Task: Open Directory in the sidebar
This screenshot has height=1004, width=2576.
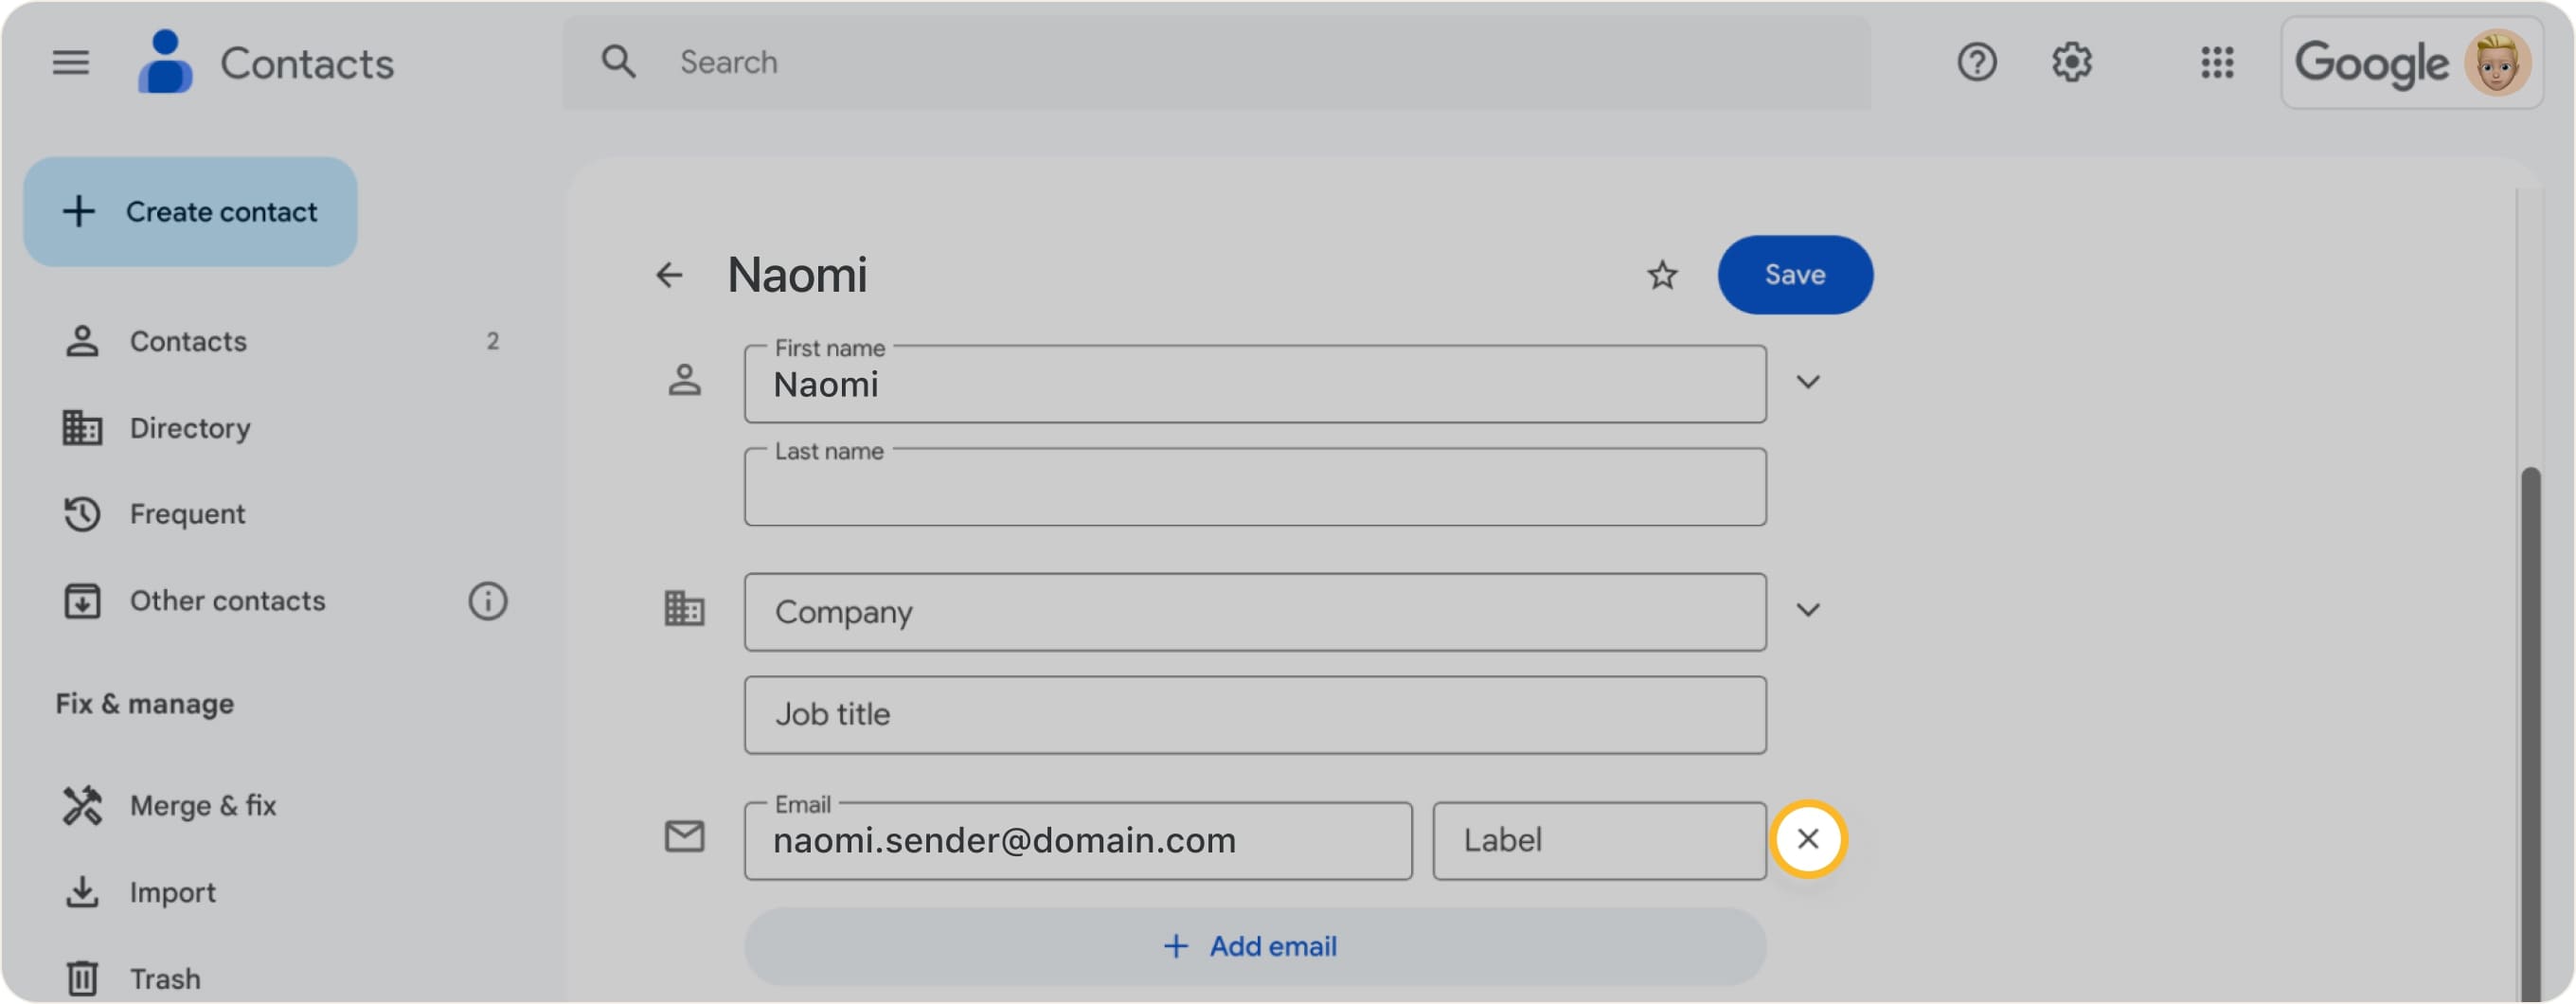Action: point(190,428)
